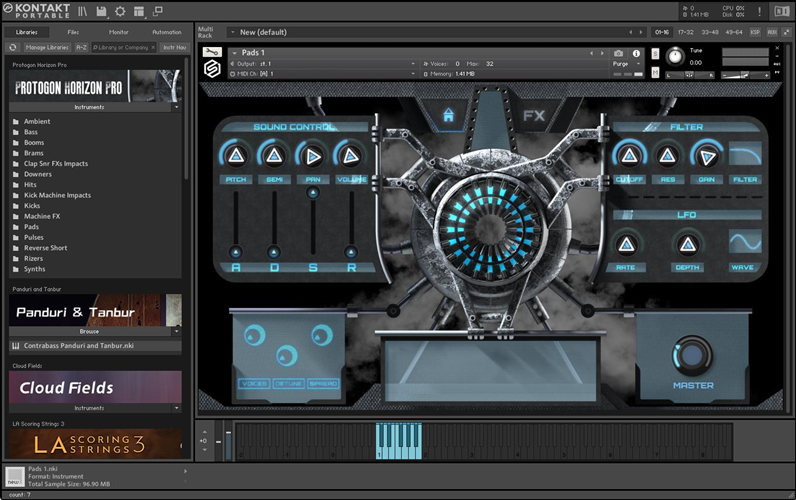Click the home icon on instrument panel
The width and height of the screenshot is (796, 500).
(449, 115)
